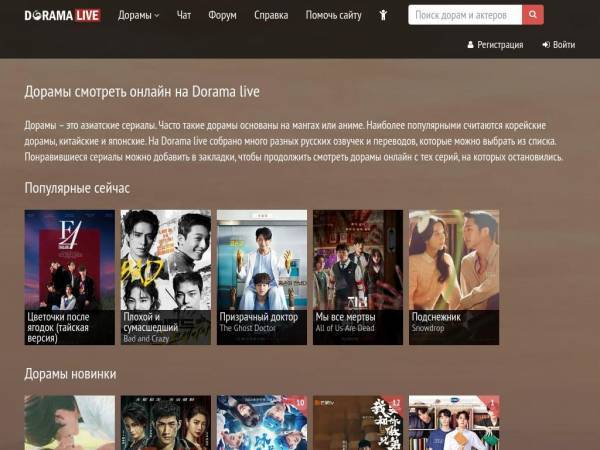This screenshot has width=600, height=450.
Task: Select Помочь сайту in the navigation
Action: pyautogui.click(x=333, y=15)
